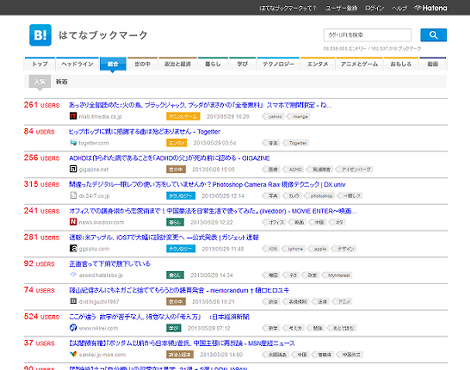Click the blue magnifier search button

tap(433, 35)
